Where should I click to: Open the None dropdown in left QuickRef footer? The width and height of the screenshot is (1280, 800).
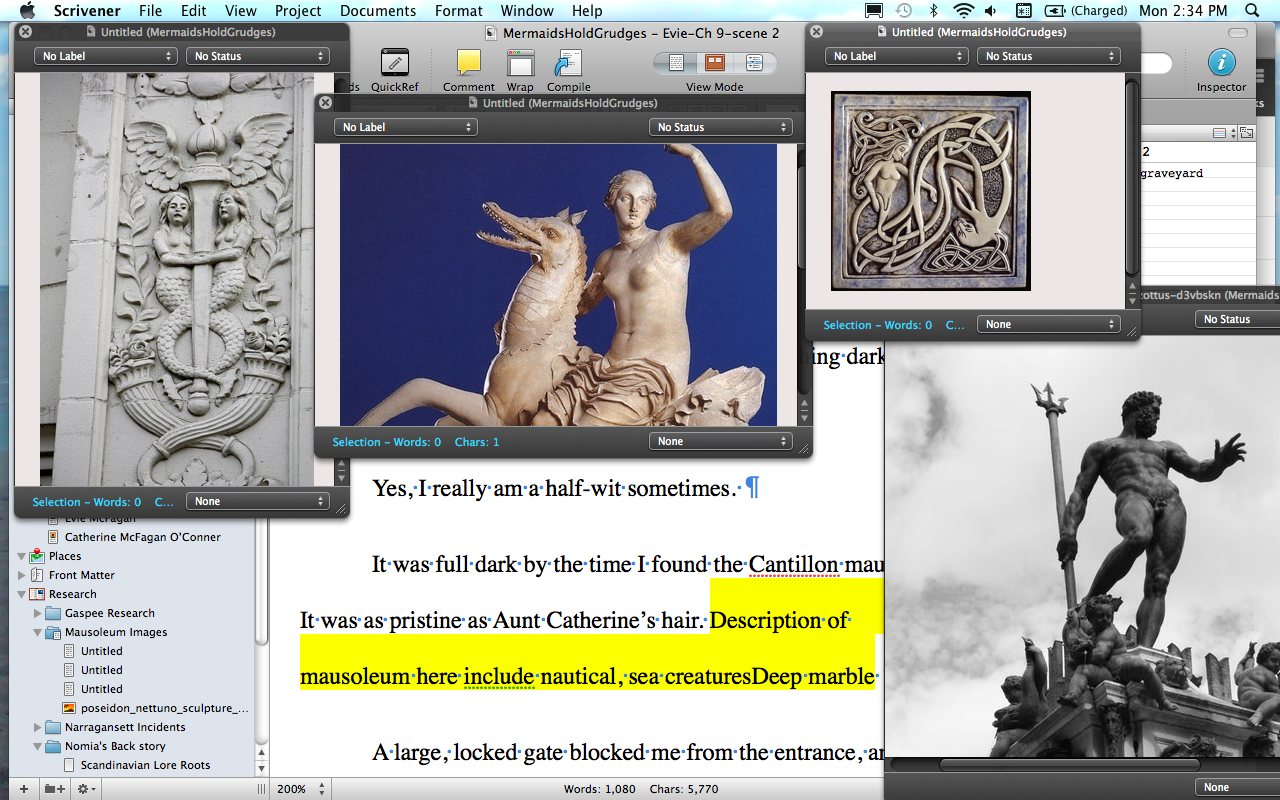258,501
